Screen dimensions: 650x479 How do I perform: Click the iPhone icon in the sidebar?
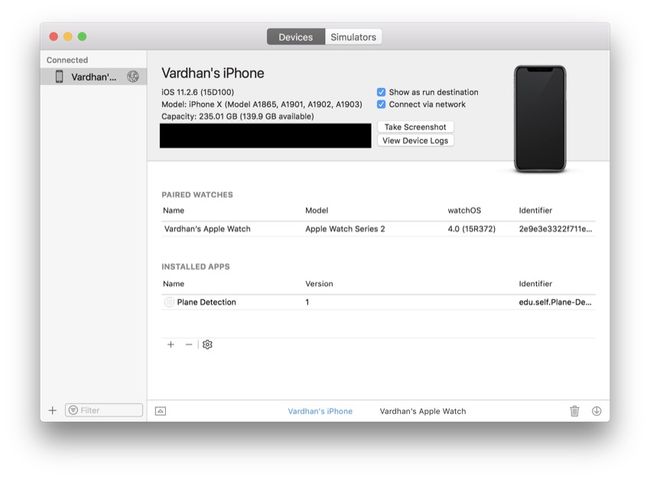pyautogui.click(x=59, y=76)
